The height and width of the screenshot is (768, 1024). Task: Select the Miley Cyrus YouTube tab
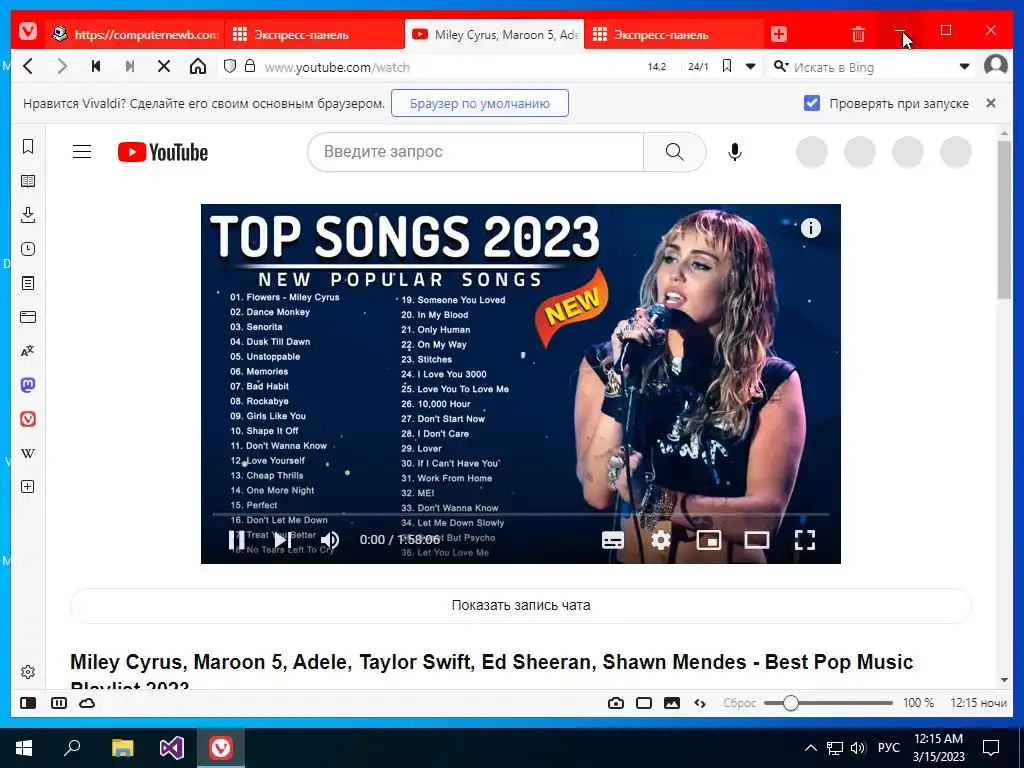(x=494, y=34)
